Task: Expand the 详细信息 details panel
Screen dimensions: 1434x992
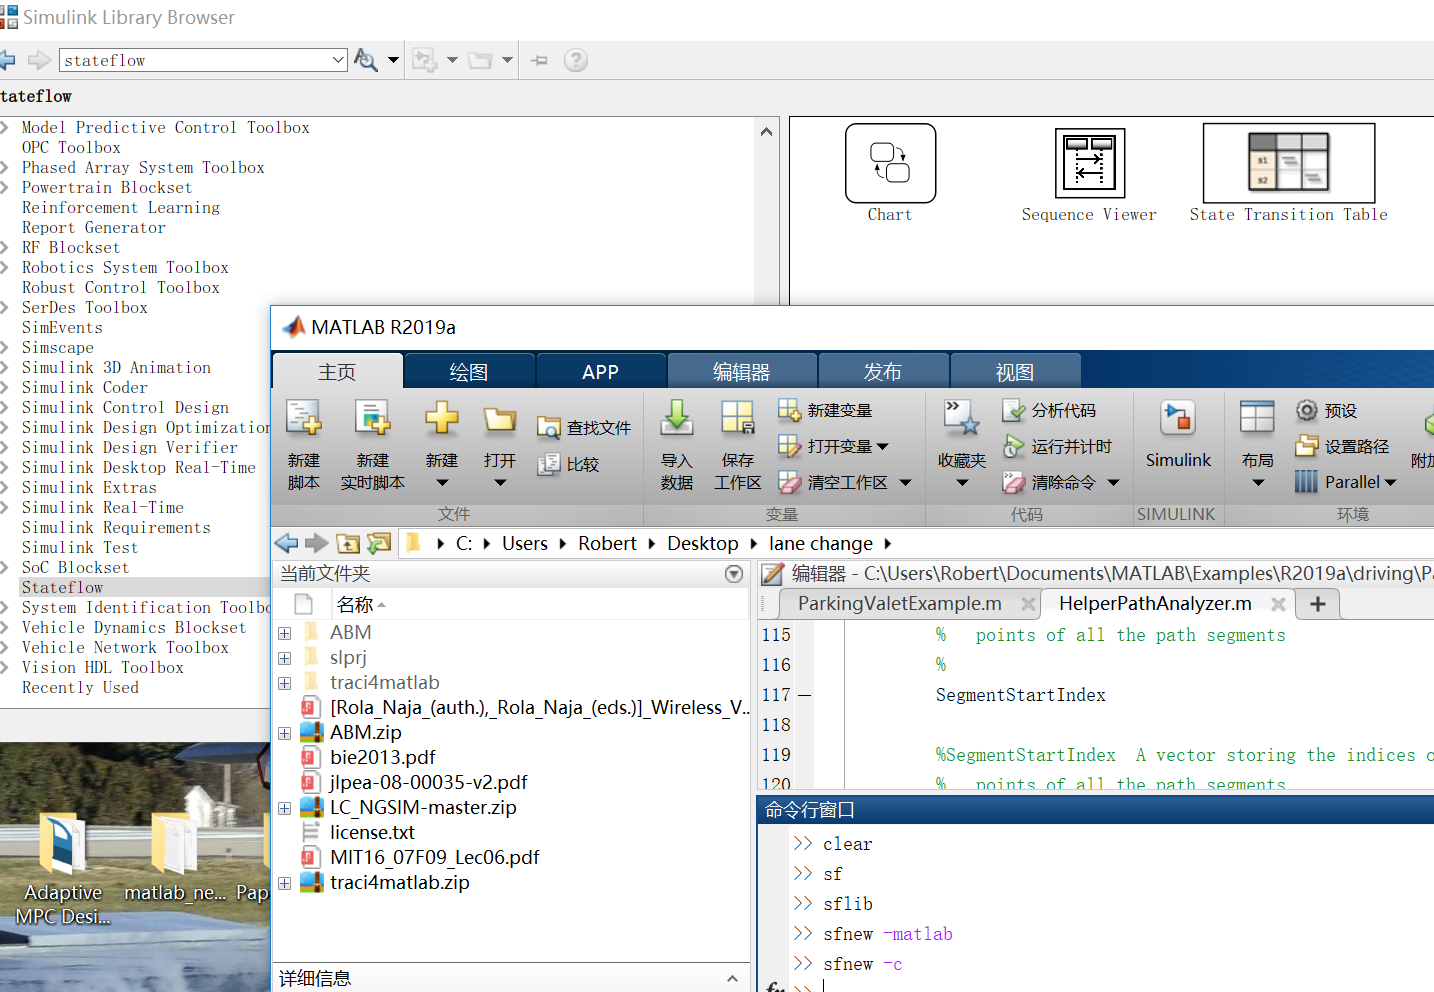Action: tap(732, 978)
